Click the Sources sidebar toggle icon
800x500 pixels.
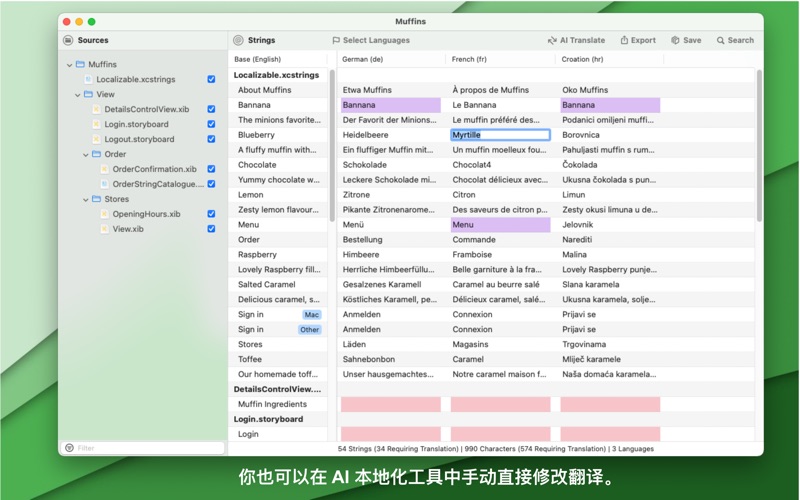(68, 40)
